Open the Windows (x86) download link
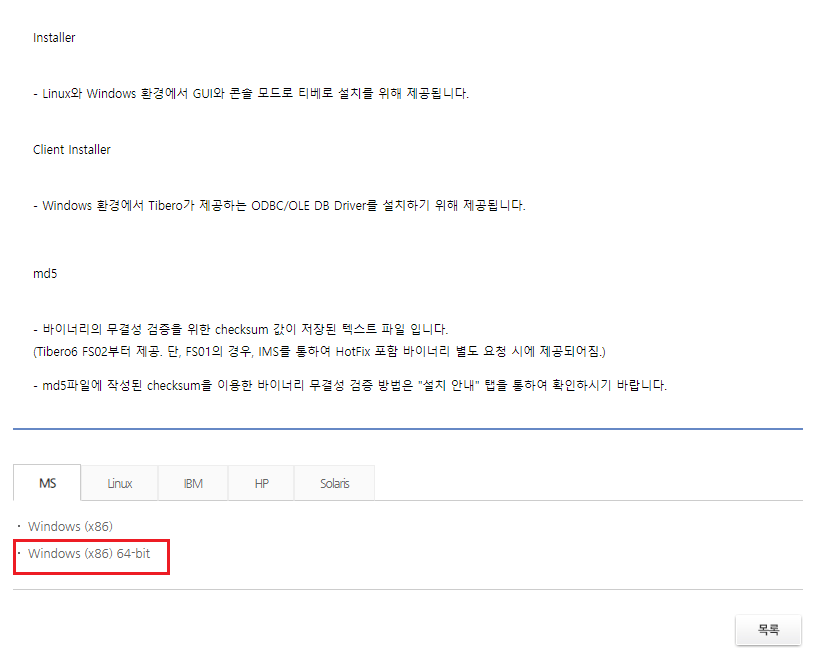This screenshot has height=670, width=827. 70,527
